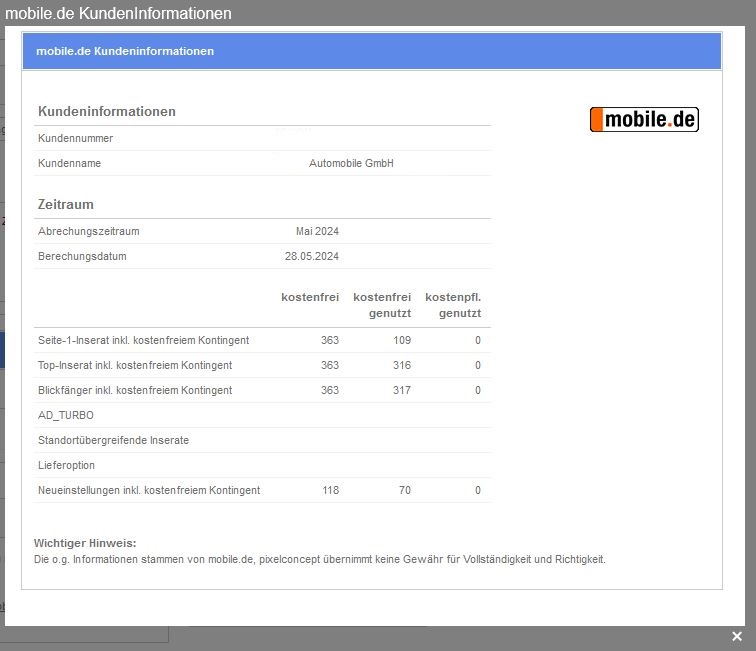
Task: Click the 'Top-Inserat inkl. kostenfreiem Kontingent' row label
Action: click(135, 366)
